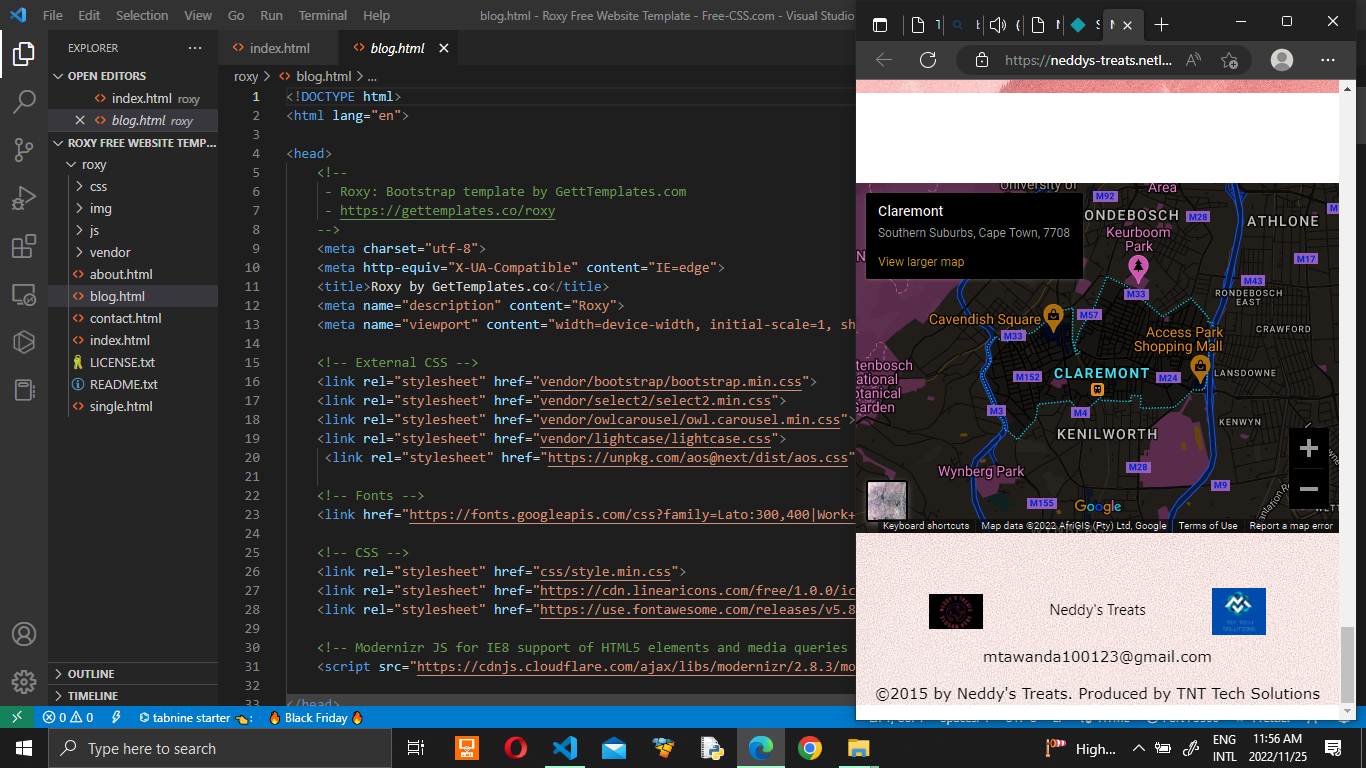Expand the Outline panel

91,674
